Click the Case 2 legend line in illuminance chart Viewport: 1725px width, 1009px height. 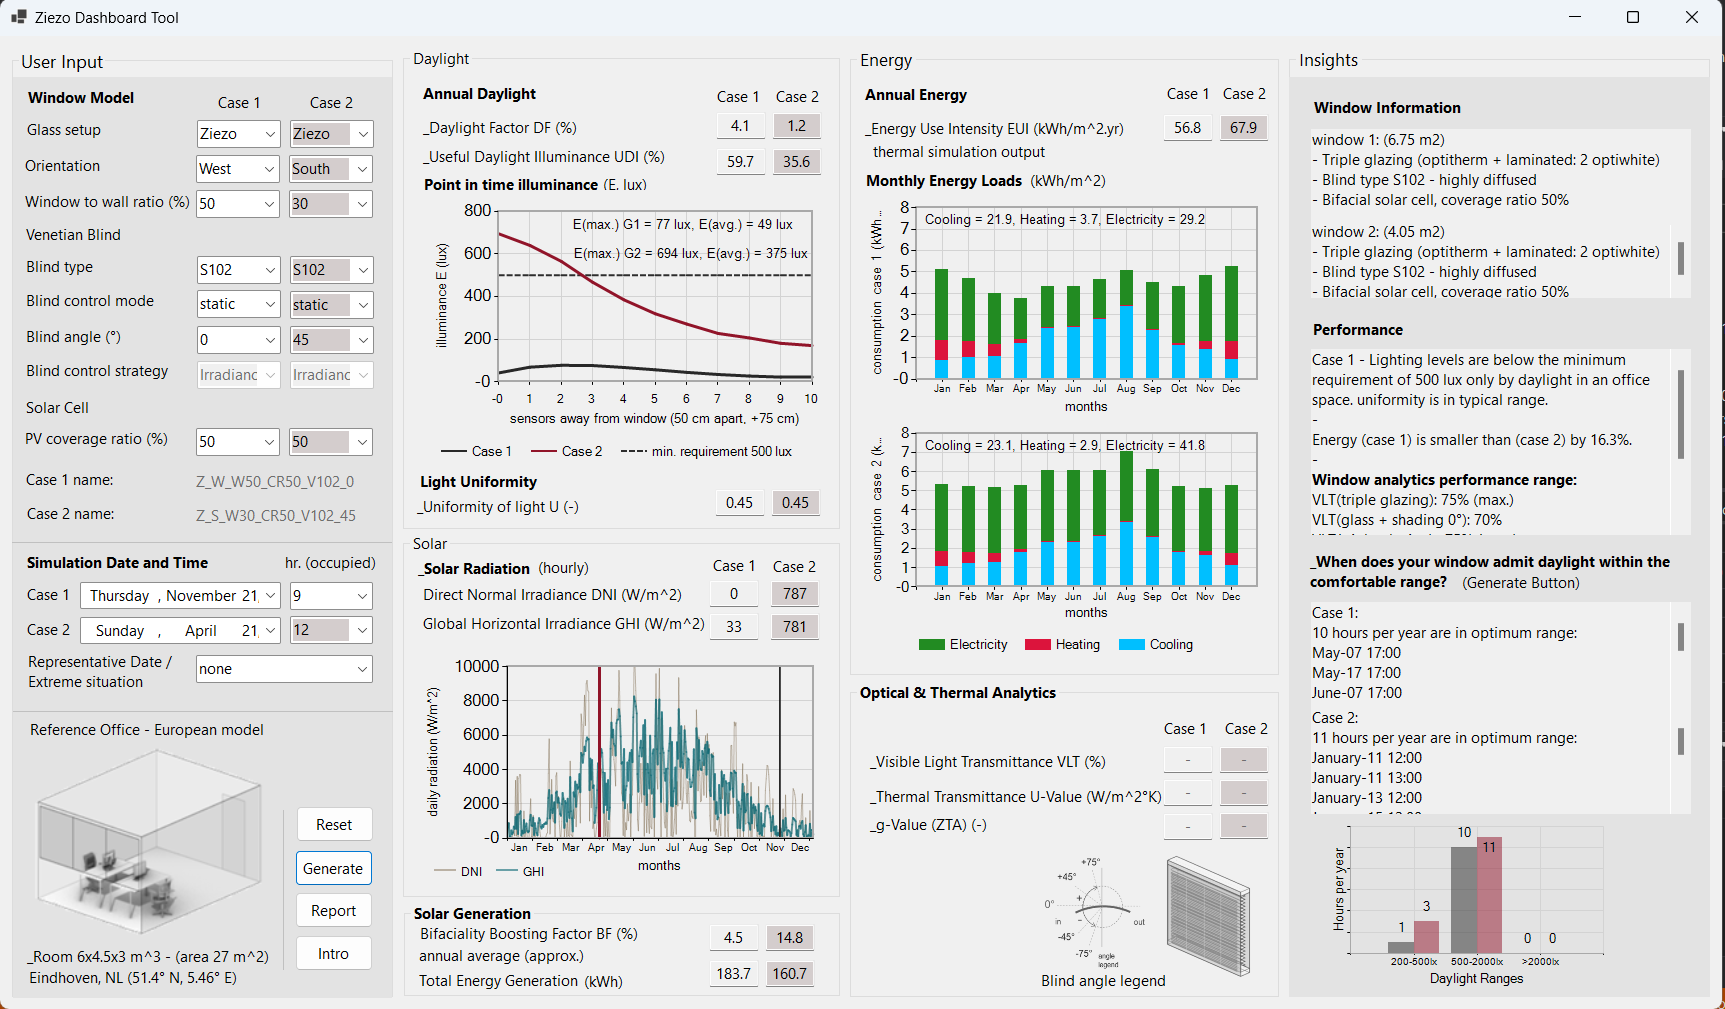point(543,451)
